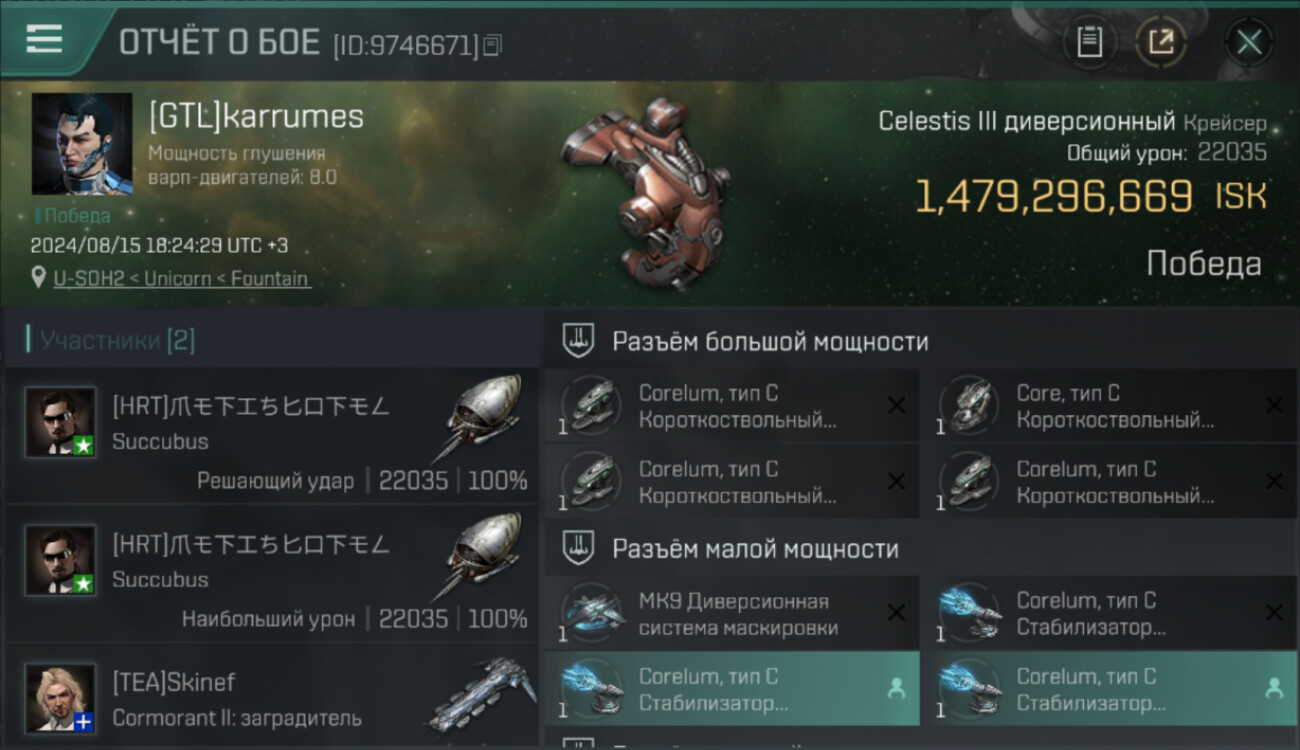1300x750 pixels.
Task: Select Succubus pilot with Наибольший урон
Action: coord(271,574)
